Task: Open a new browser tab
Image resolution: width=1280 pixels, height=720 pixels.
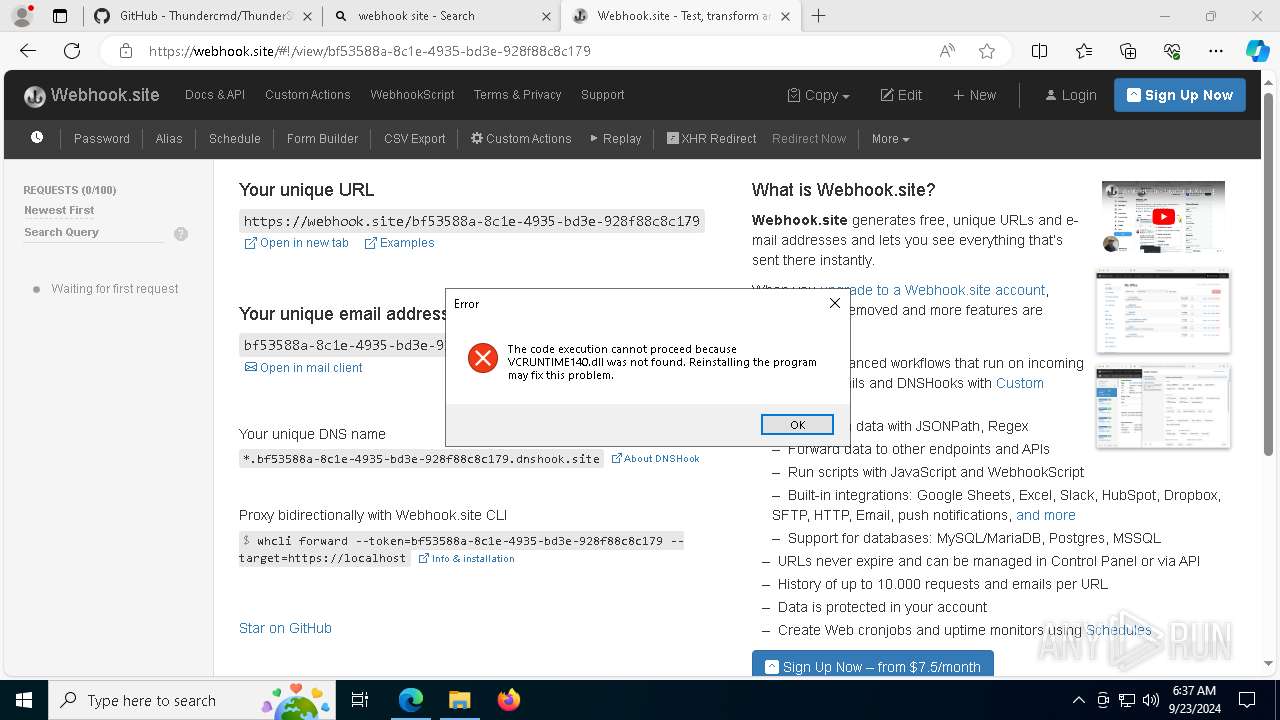Action: click(x=819, y=15)
